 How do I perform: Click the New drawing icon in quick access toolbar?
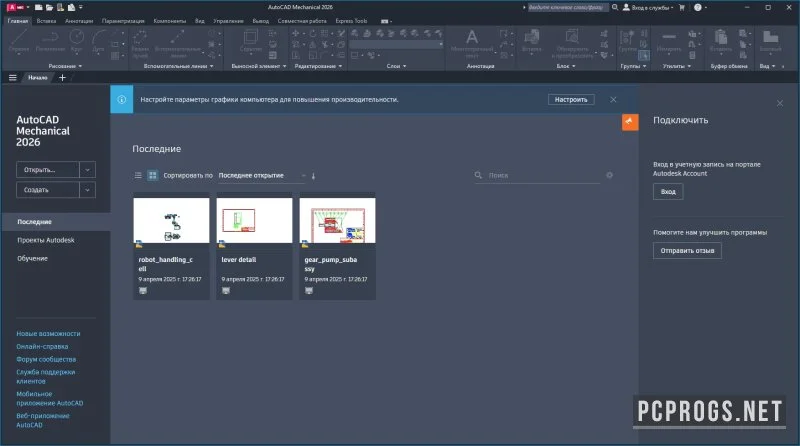click(39, 7)
